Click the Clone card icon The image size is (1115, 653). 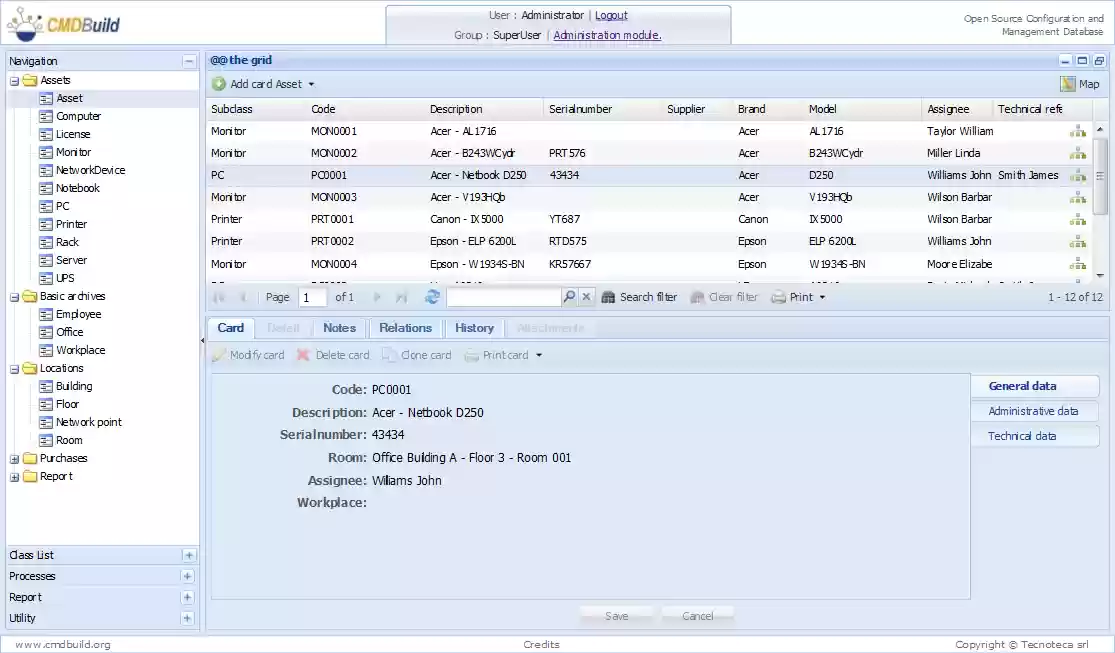coord(389,354)
